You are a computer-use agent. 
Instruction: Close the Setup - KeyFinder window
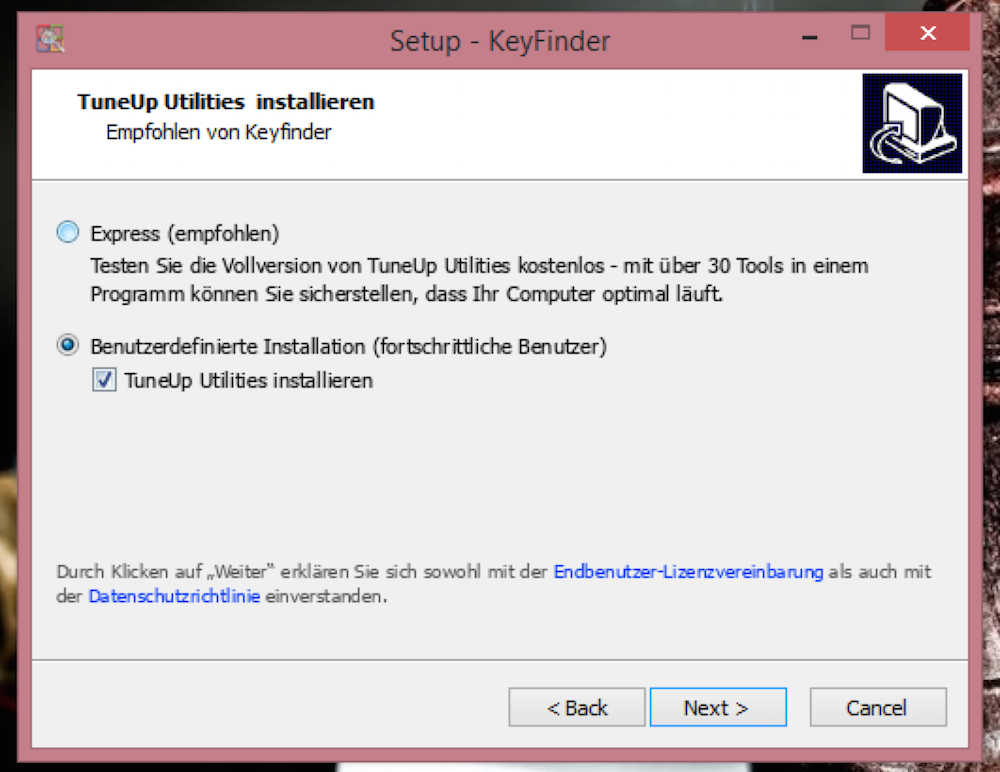point(928,33)
